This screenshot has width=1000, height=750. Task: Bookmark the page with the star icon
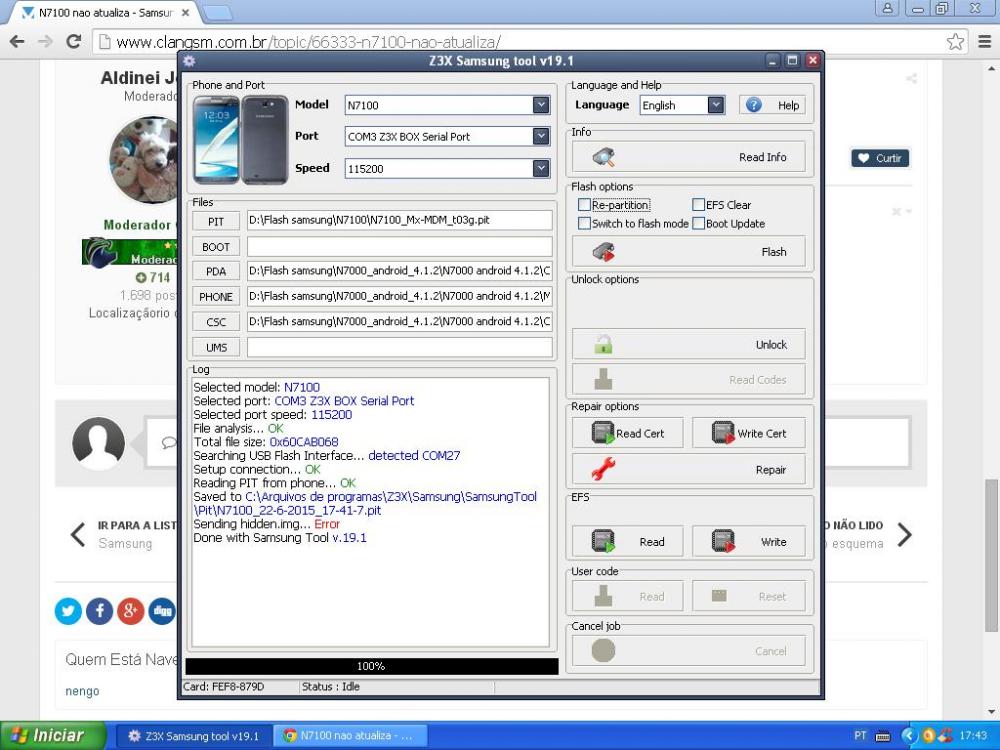click(955, 42)
